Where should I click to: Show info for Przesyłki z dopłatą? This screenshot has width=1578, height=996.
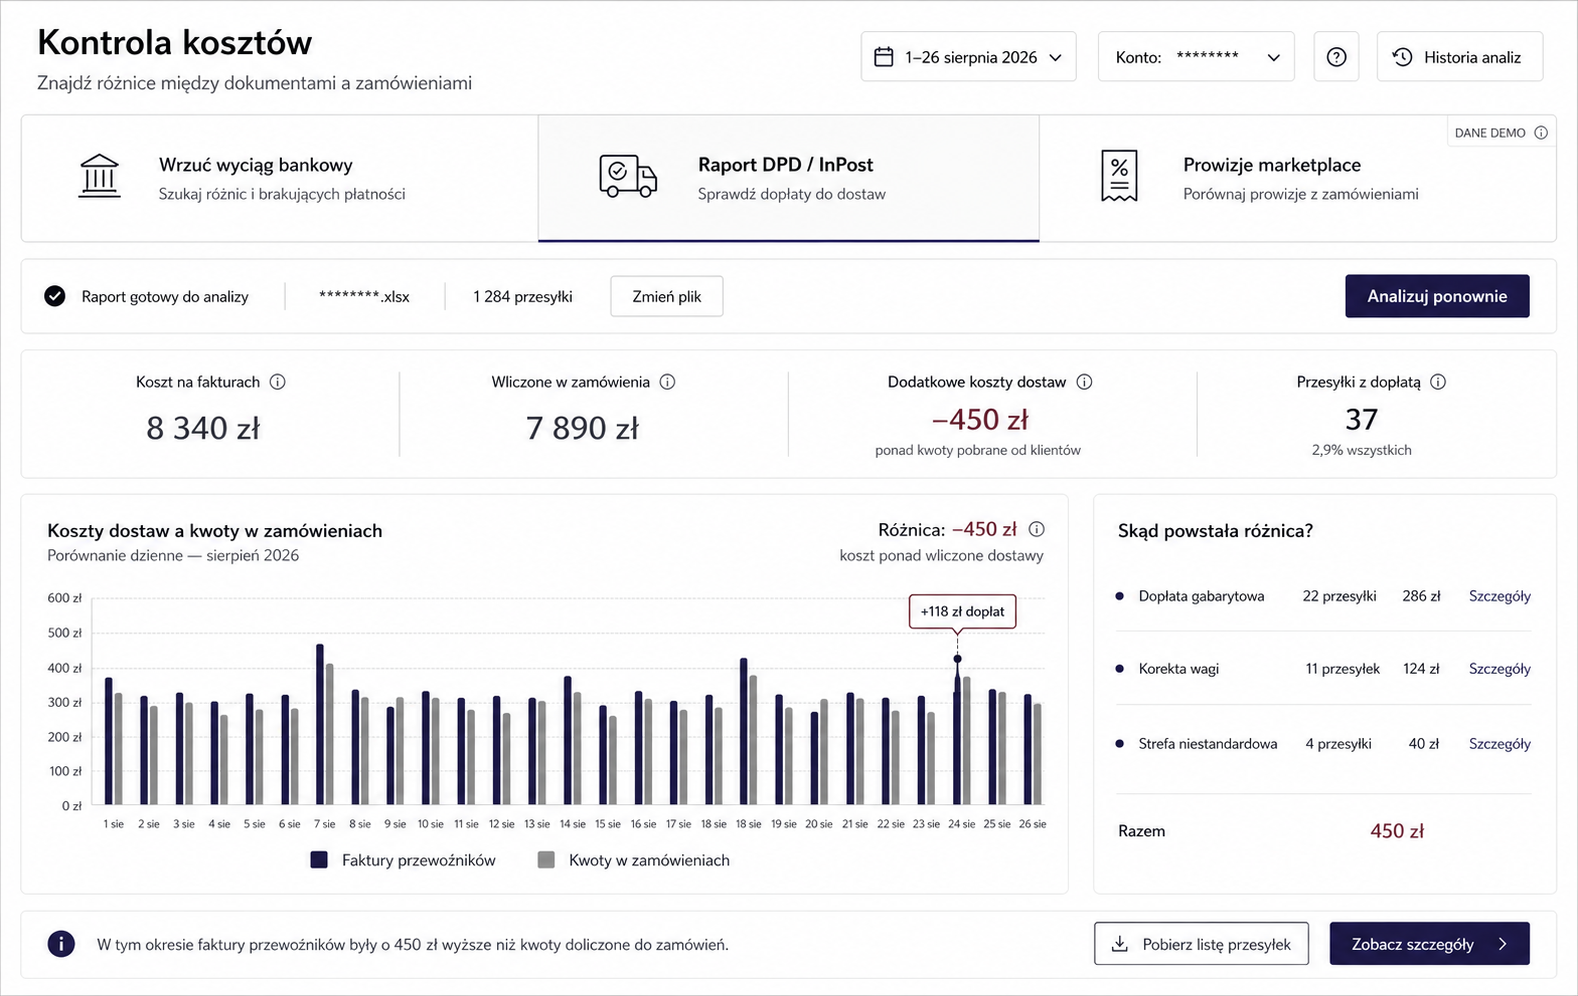coord(1438,382)
